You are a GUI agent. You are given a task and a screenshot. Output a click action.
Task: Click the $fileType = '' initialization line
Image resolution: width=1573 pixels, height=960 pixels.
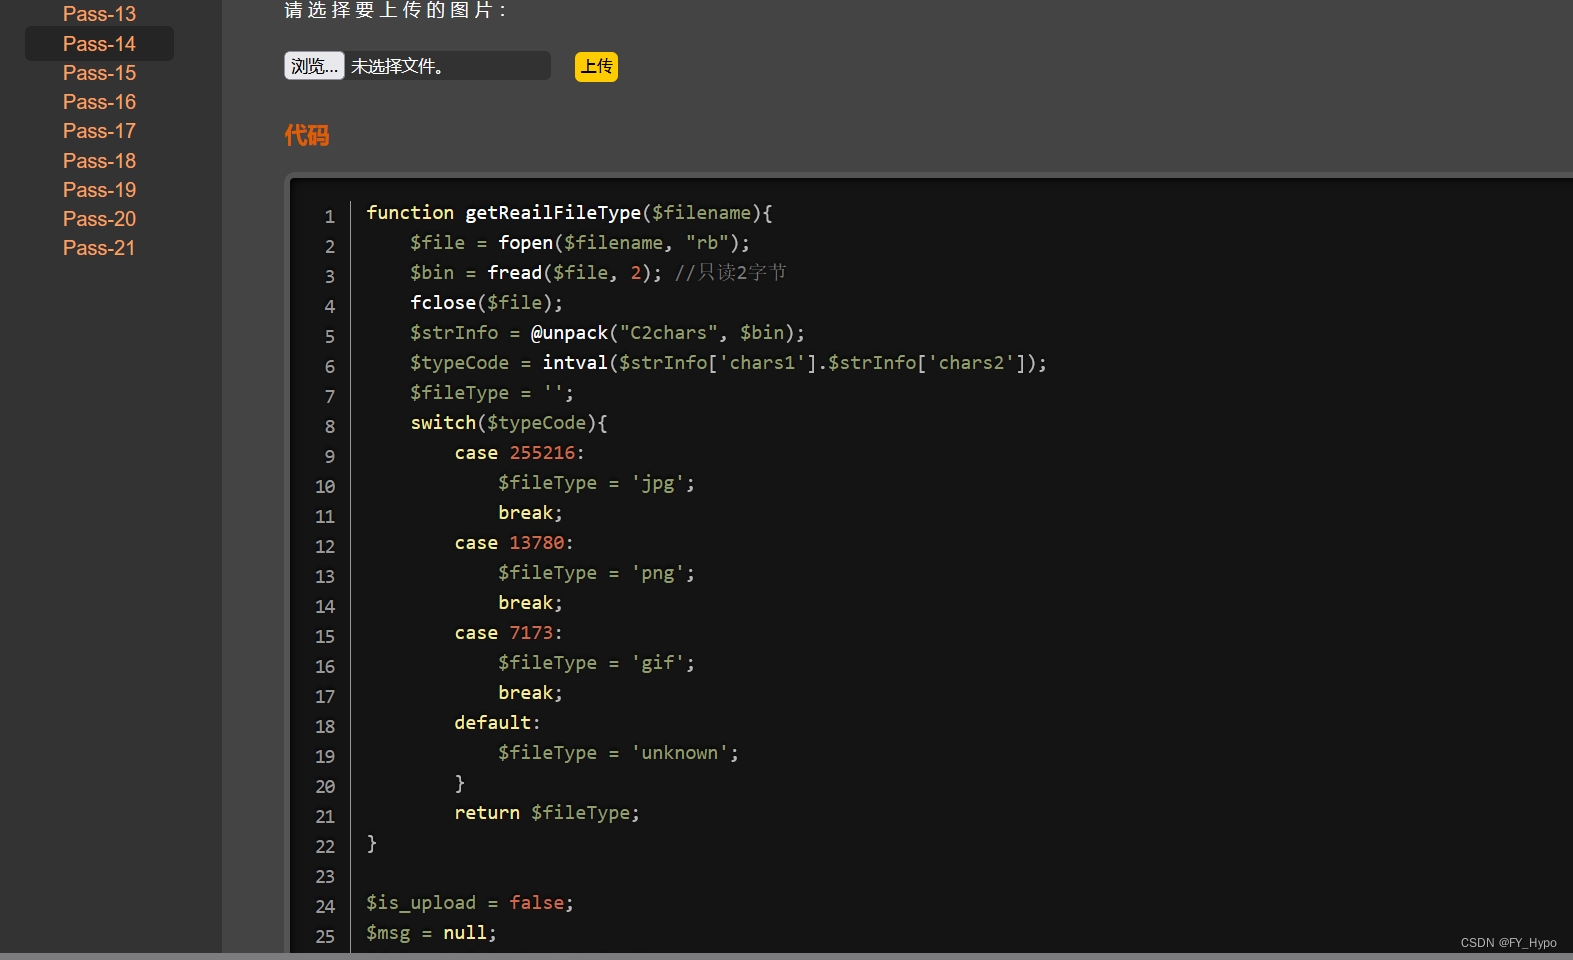tap(492, 393)
